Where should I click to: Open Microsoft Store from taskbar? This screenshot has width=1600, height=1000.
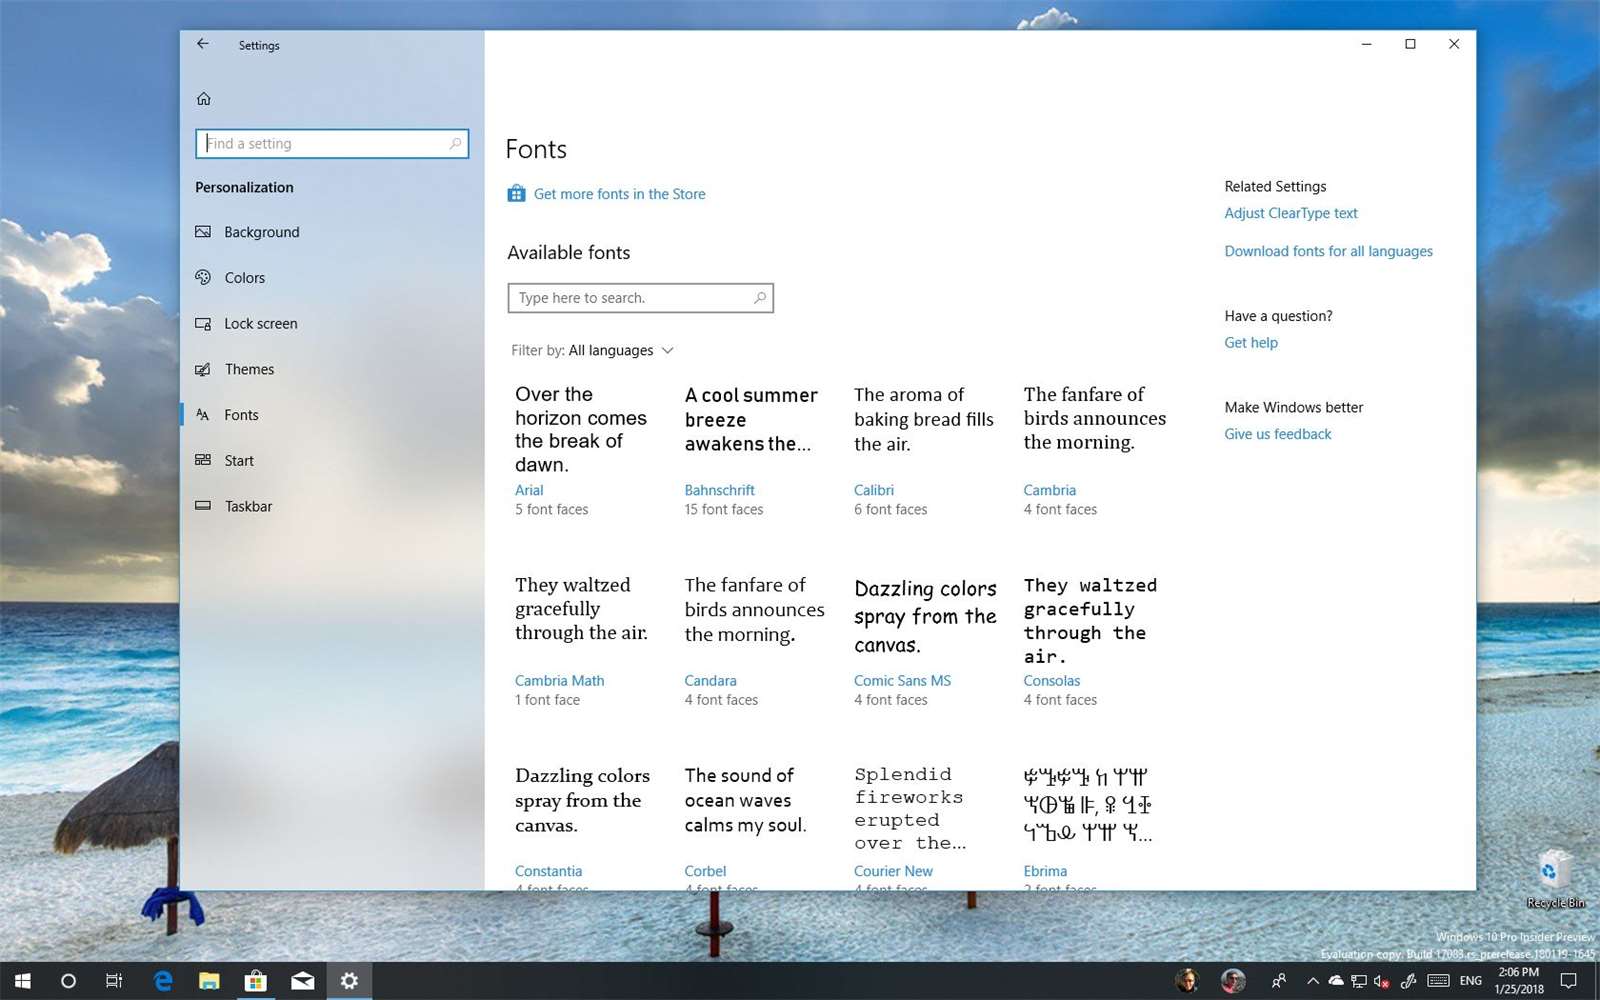[x=256, y=981]
